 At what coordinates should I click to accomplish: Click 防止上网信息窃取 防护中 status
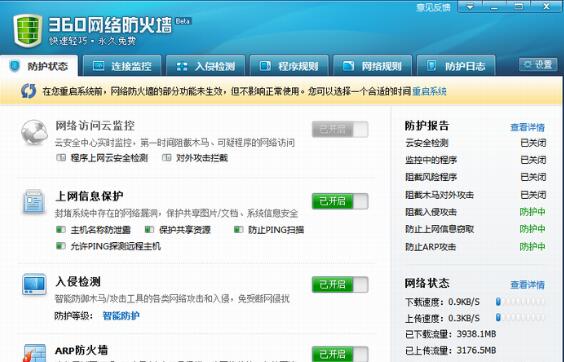pyautogui.click(x=533, y=229)
